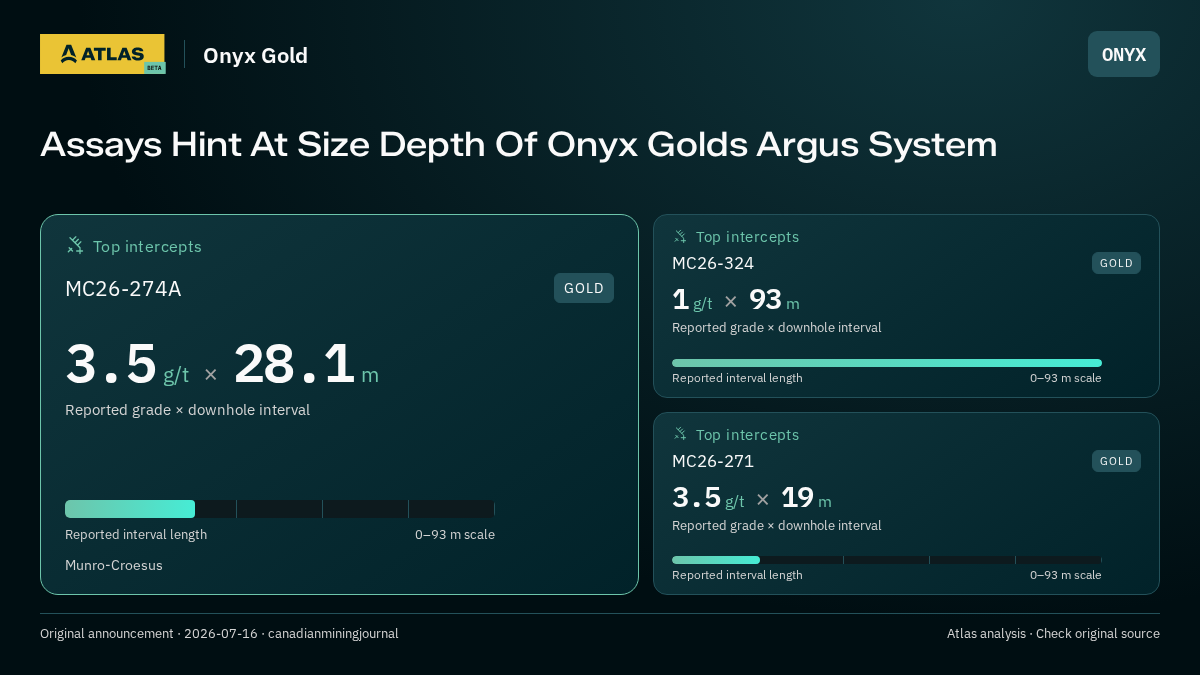The image size is (1200, 675).
Task: Click the MC26-324 interval length bar
Action: [x=887, y=363]
